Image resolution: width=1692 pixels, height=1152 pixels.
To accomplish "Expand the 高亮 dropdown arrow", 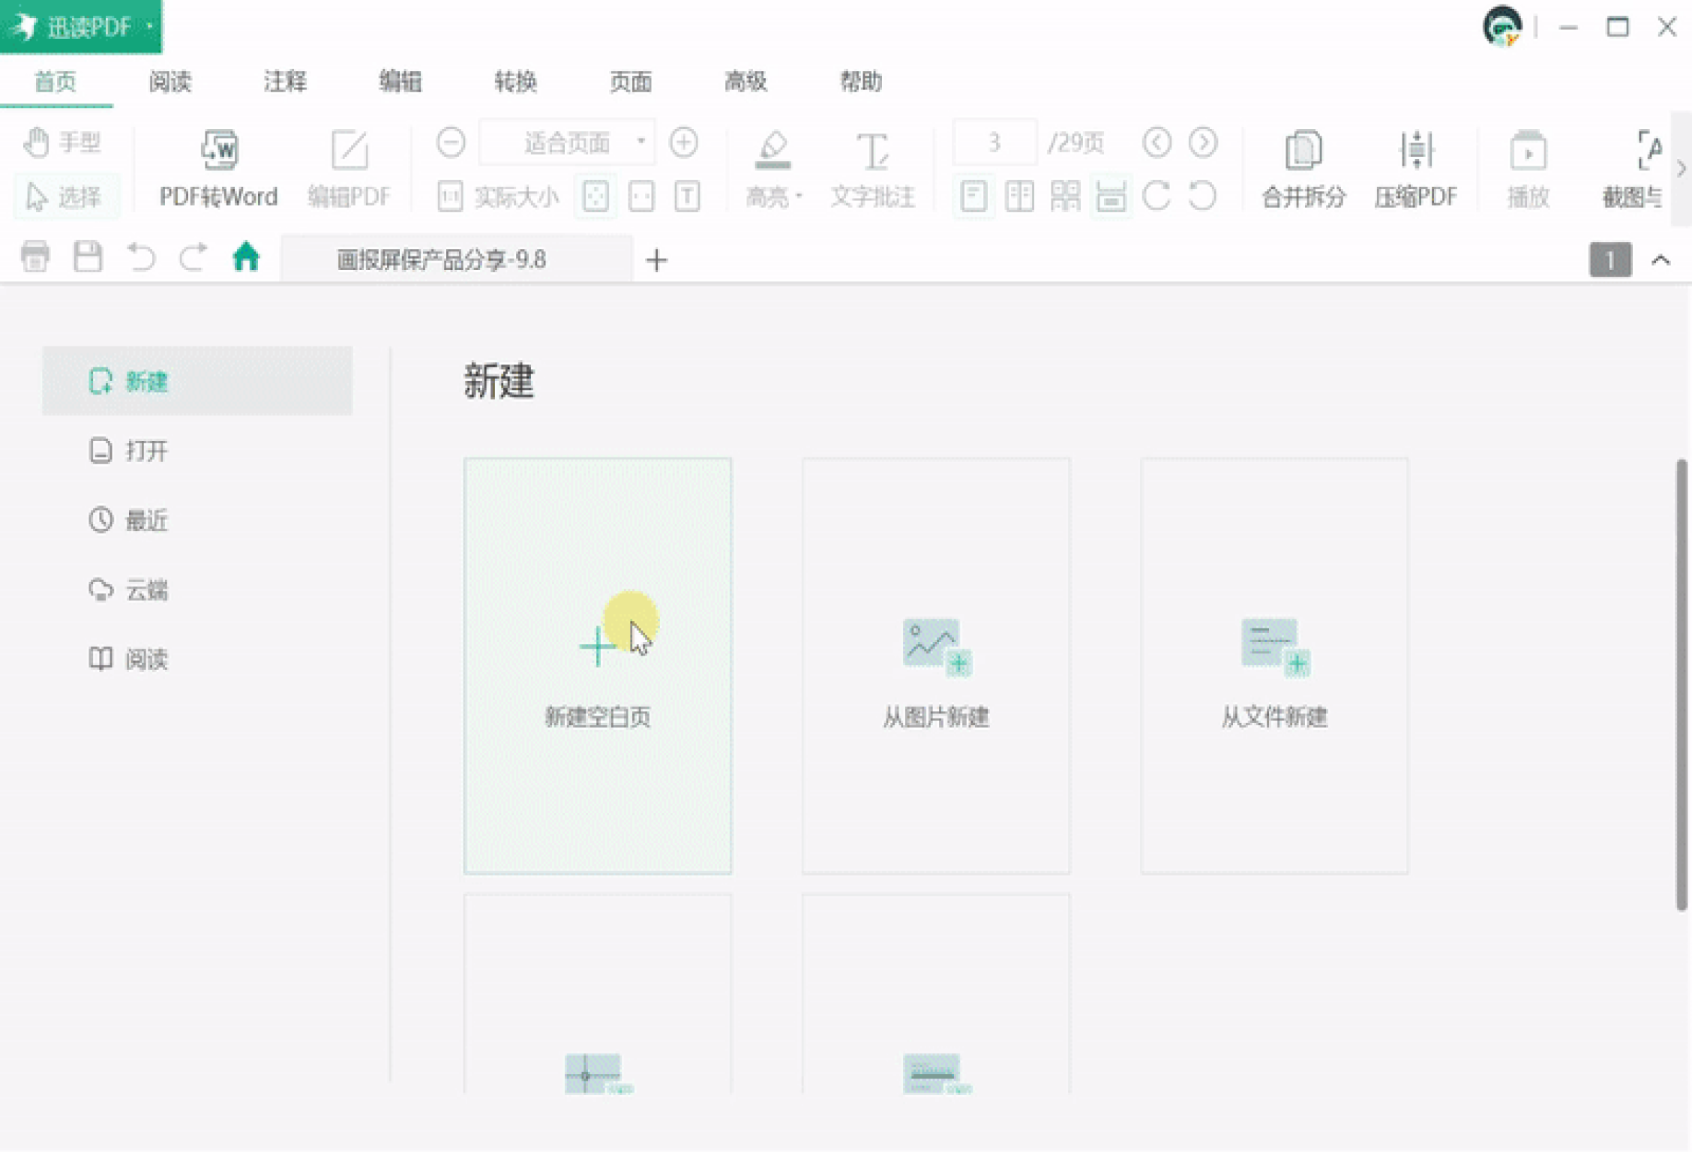I will pyautogui.click(x=799, y=197).
